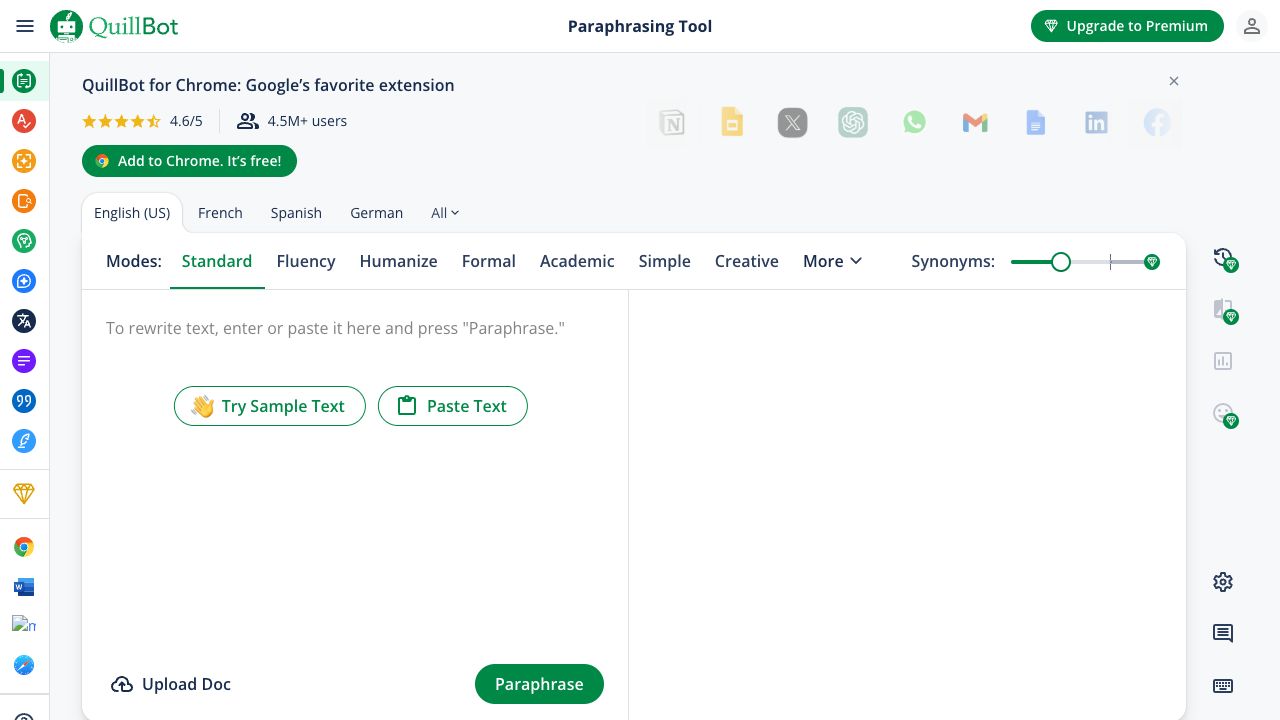This screenshot has width=1280, height=720.
Task: Select the French language tab
Action: (x=220, y=213)
